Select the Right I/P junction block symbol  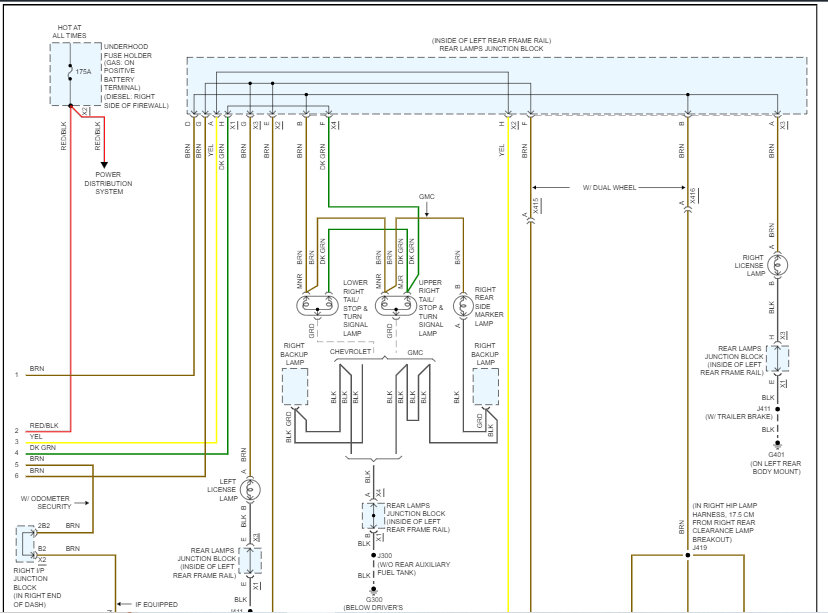(x=25, y=543)
